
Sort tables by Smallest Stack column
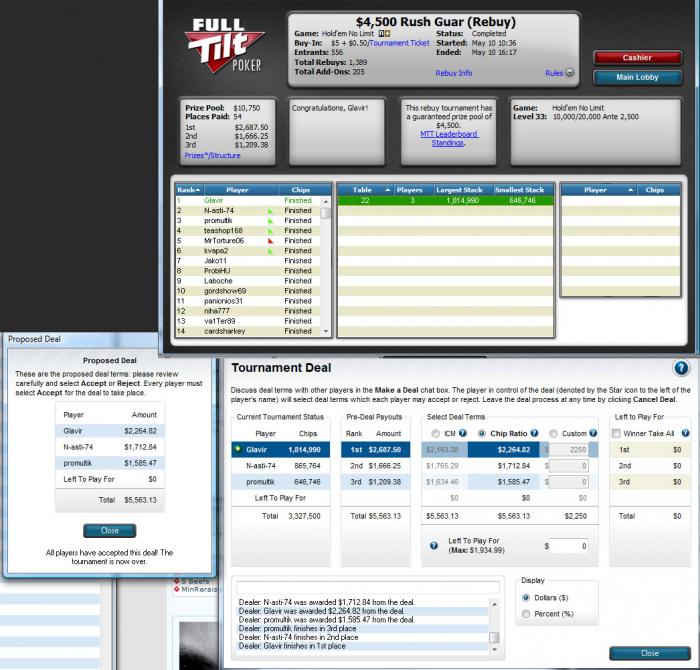click(x=523, y=190)
